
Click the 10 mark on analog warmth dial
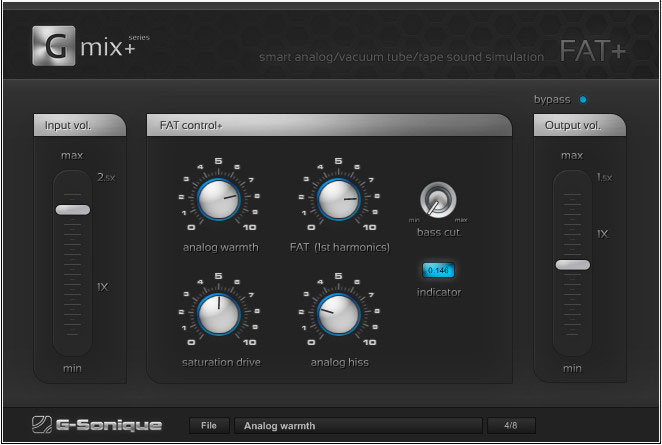pos(250,228)
